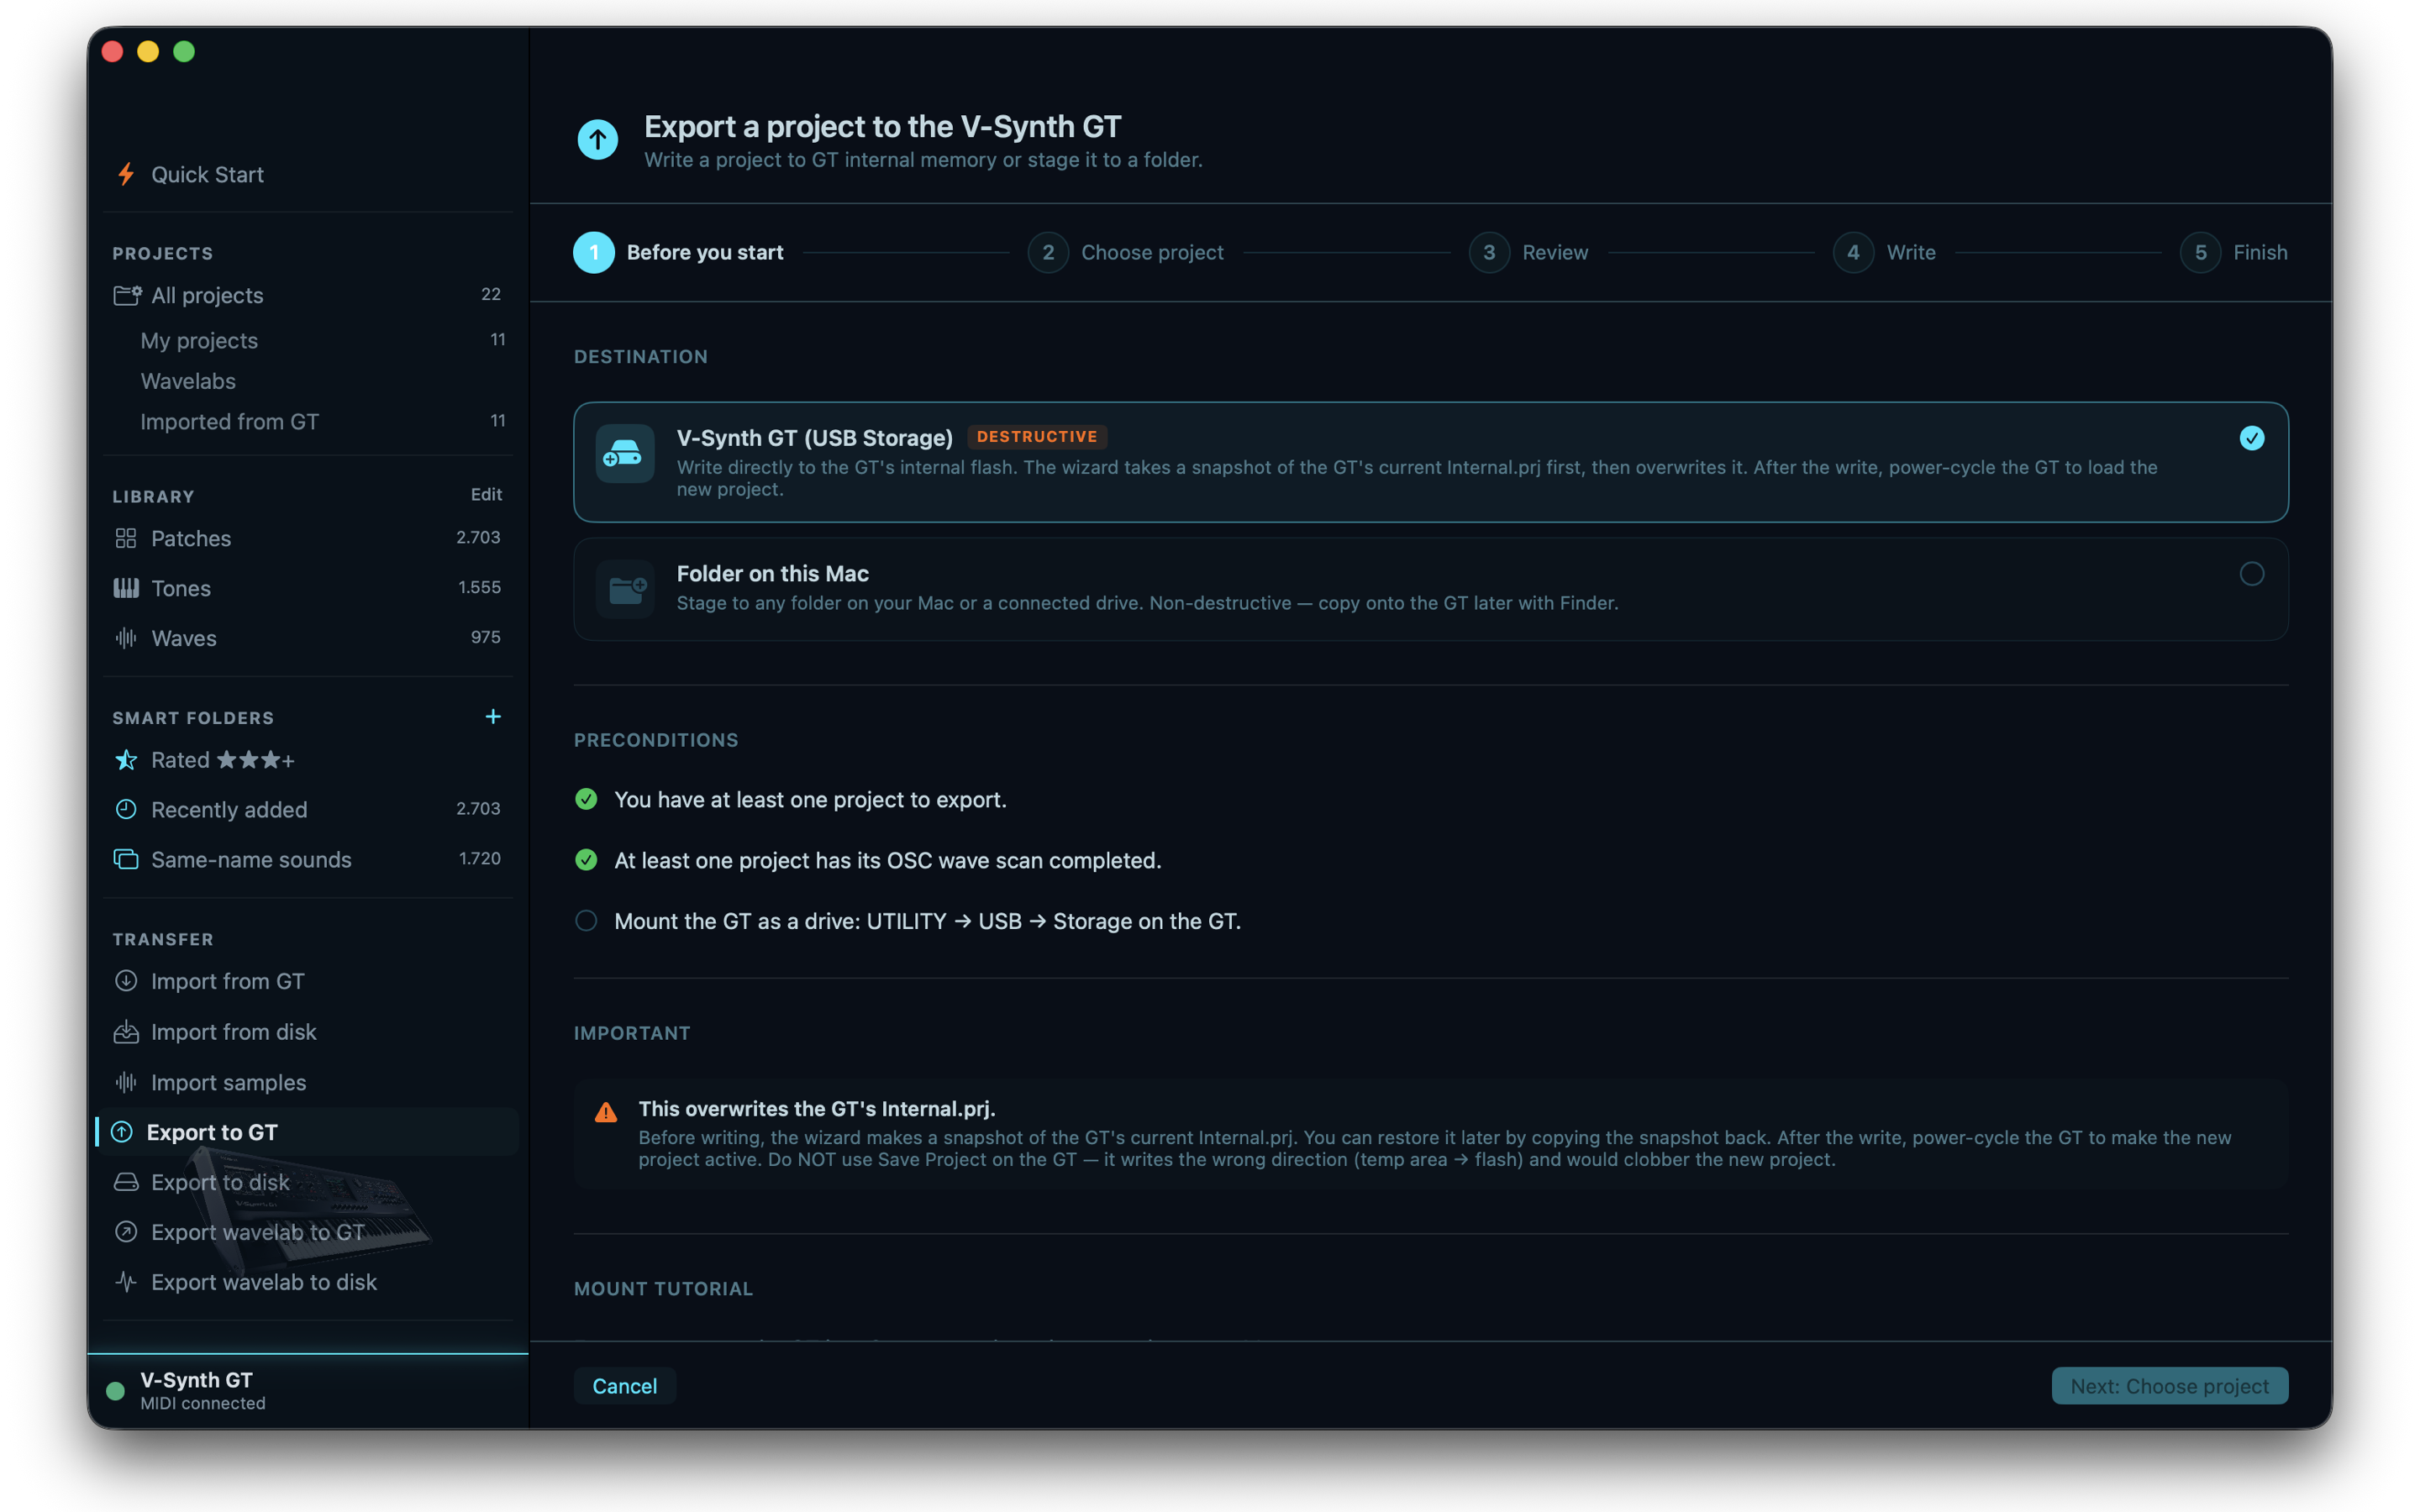Open Export wavelab to disk
Image resolution: width=2420 pixels, height=1512 pixels.
coord(308,1282)
